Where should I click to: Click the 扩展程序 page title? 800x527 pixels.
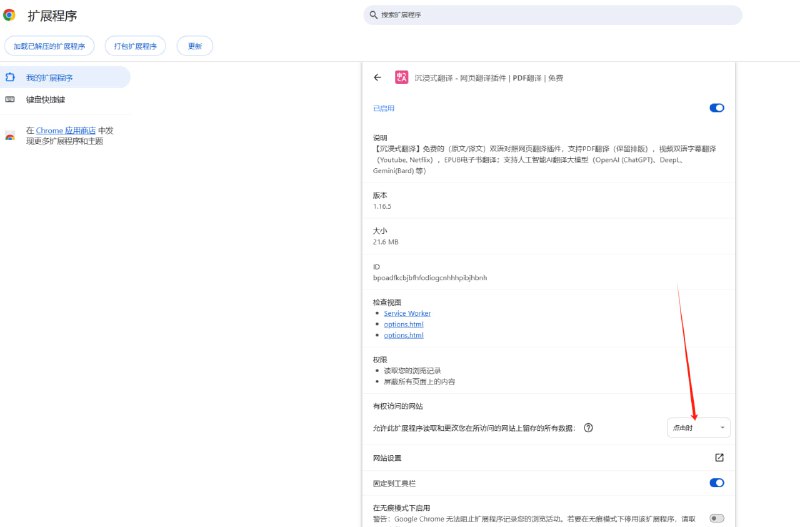52,16
